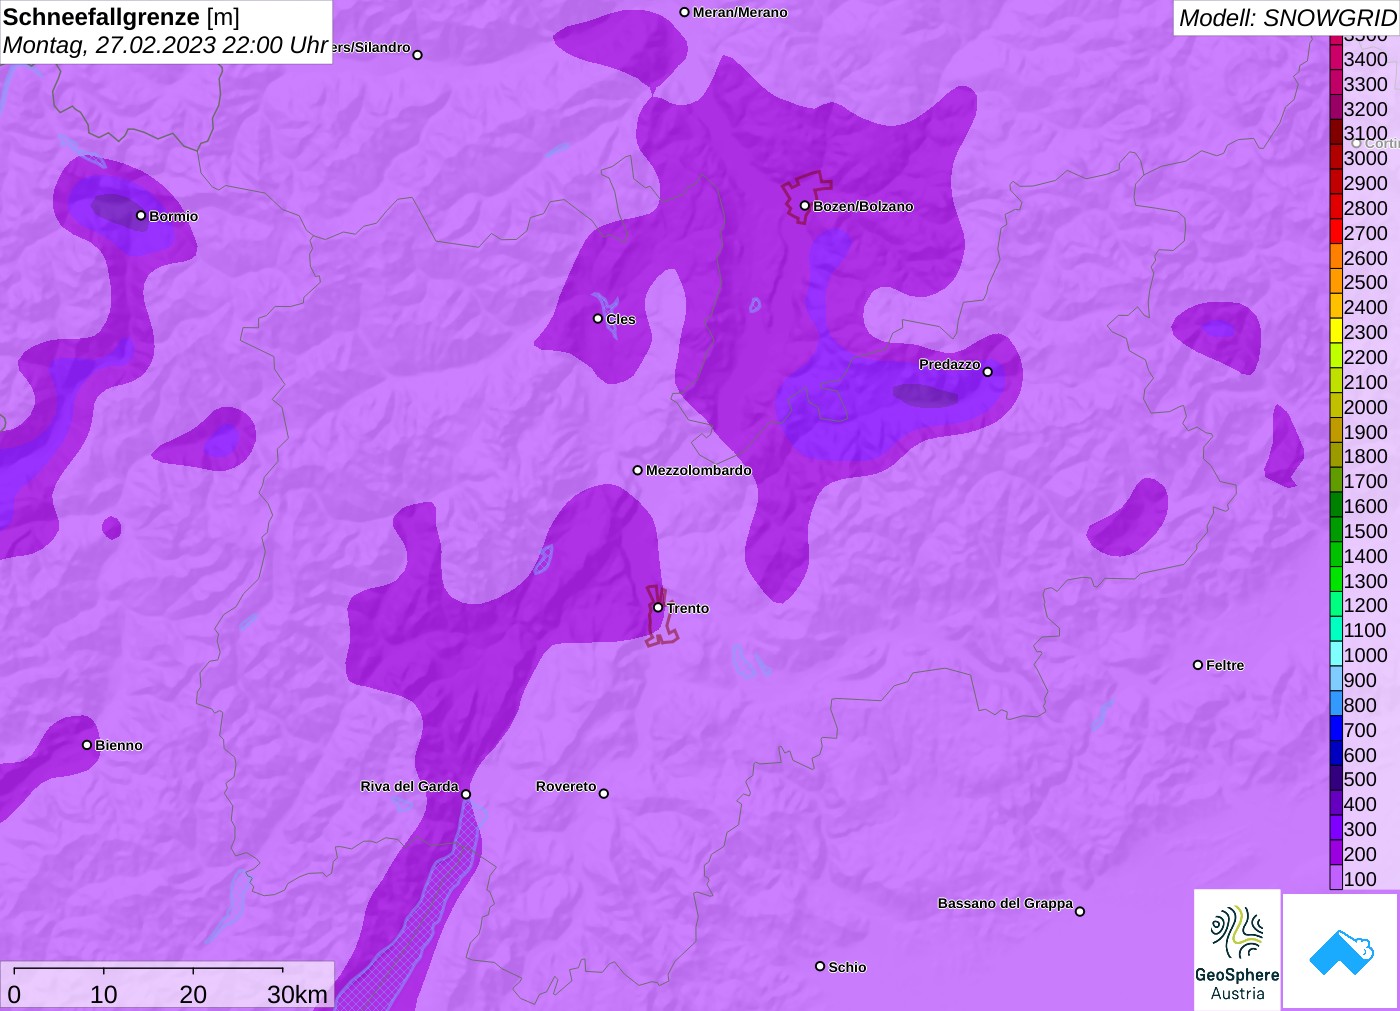Click the Bienno marker dot

(x=87, y=744)
